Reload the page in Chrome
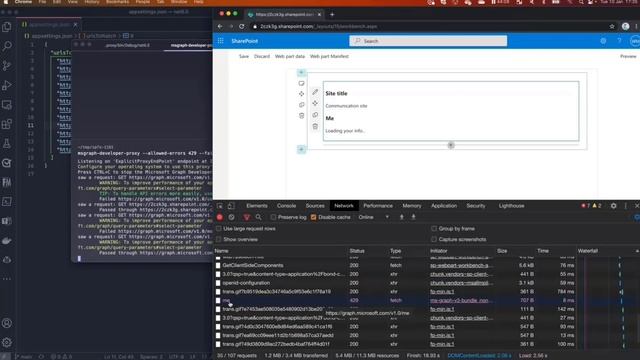Viewport: 640px width, 360px height. pyautogui.click(x=242, y=26)
